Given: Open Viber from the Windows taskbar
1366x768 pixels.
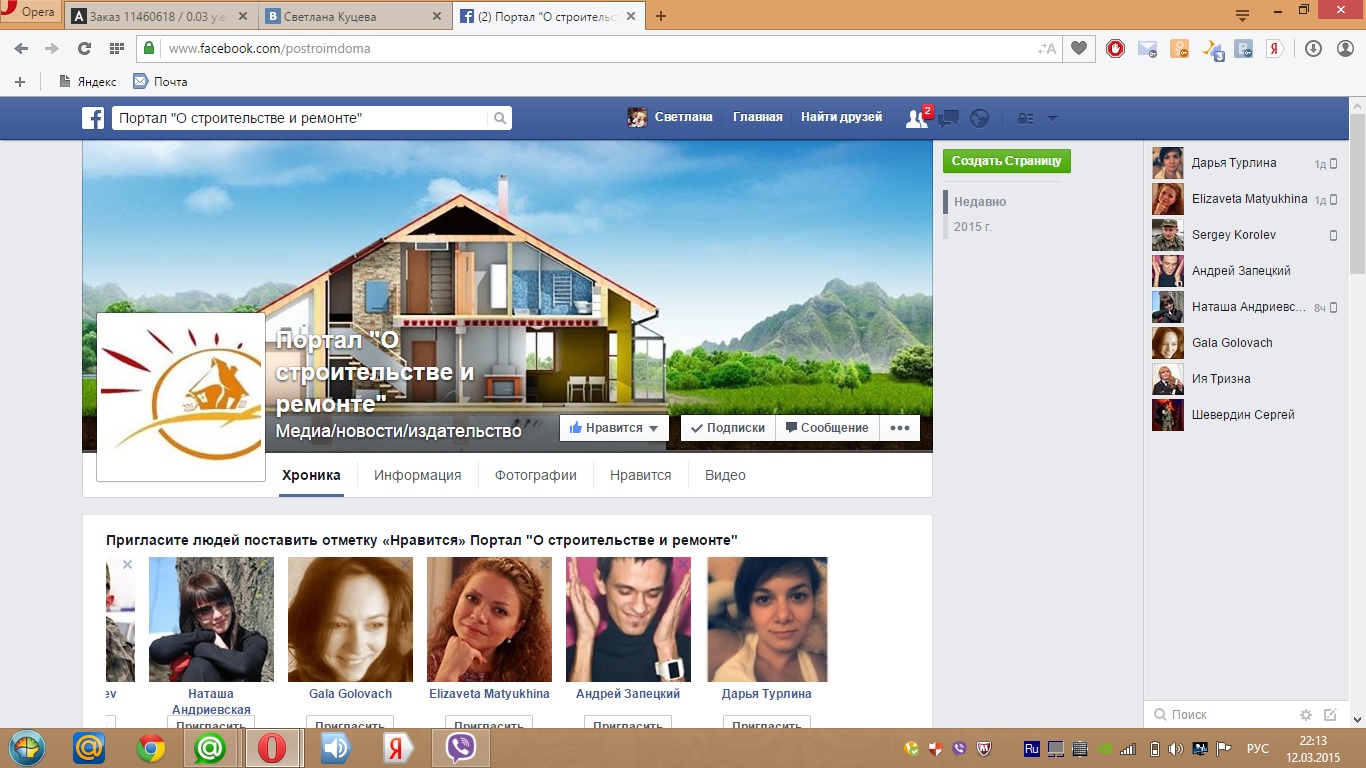Looking at the screenshot, I should 461,748.
